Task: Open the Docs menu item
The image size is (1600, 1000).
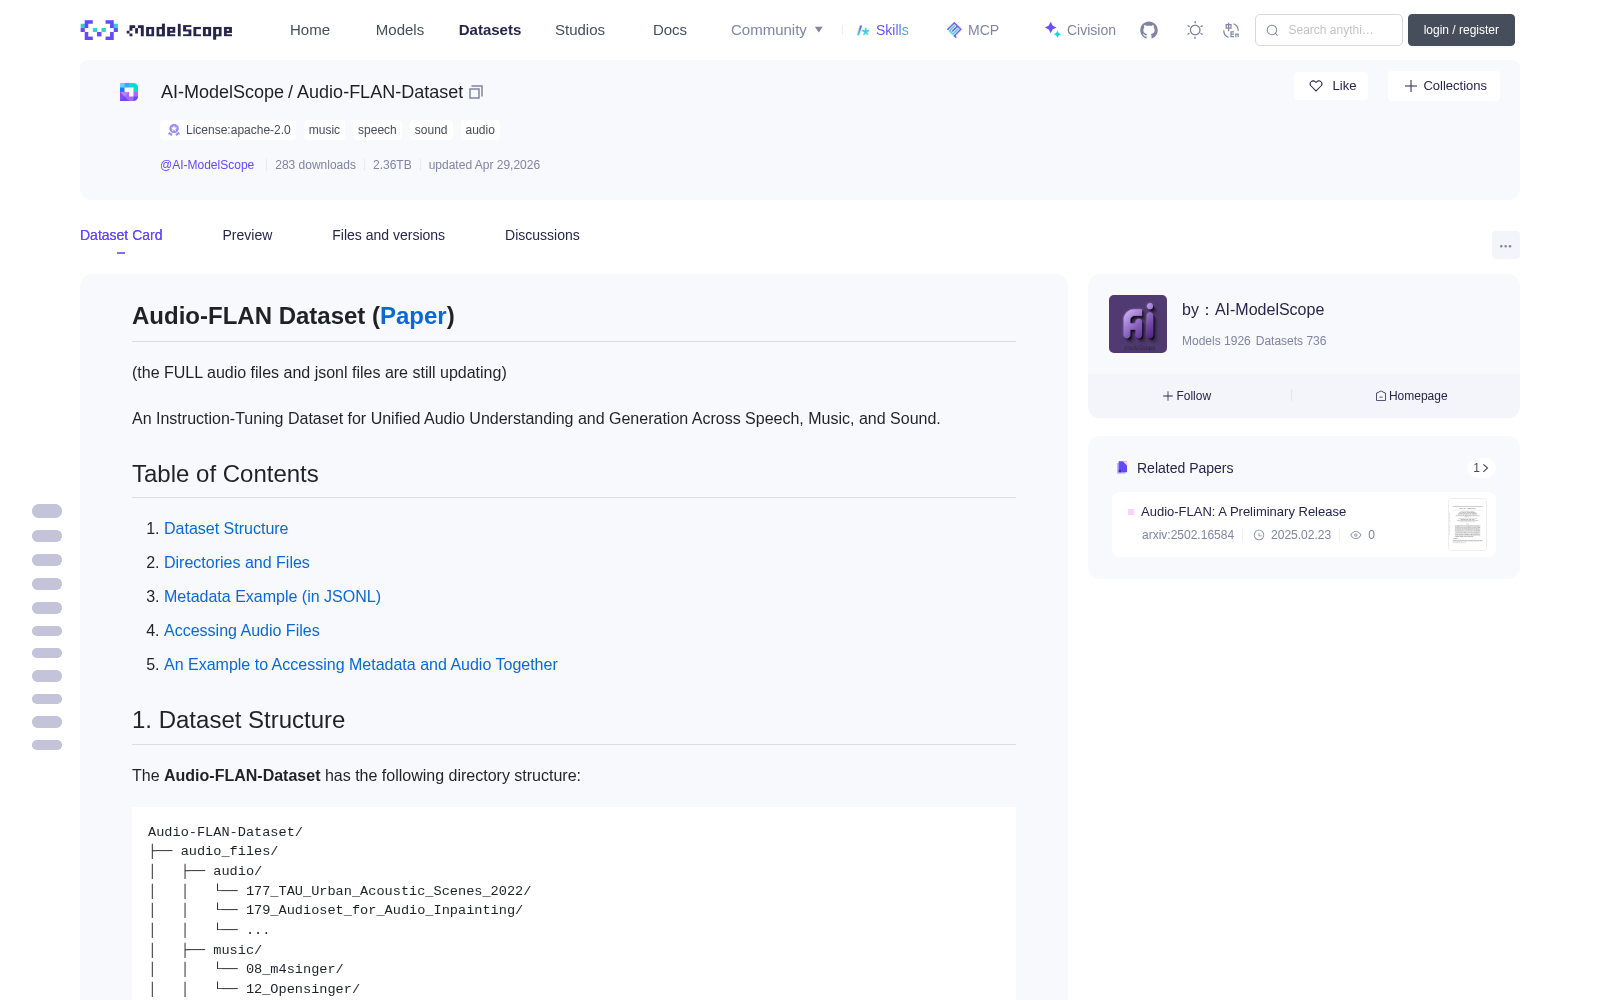Action: click(670, 30)
